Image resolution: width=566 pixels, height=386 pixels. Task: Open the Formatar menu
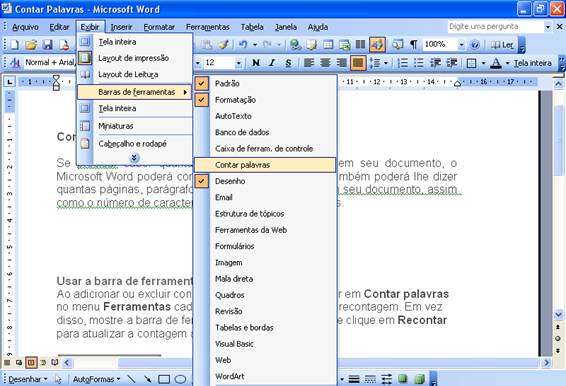click(159, 27)
